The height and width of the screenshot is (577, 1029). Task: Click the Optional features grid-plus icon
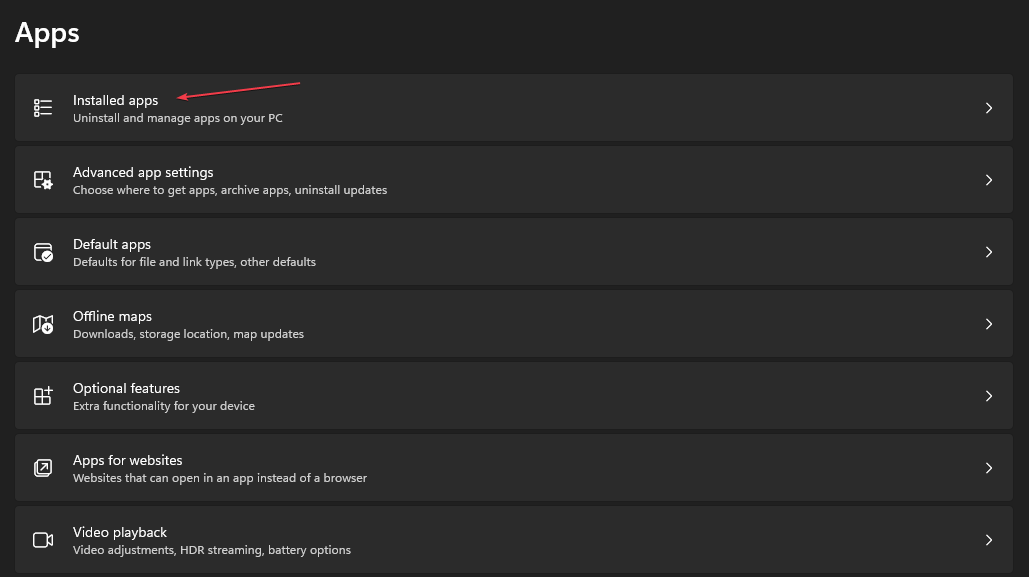(x=43, y=396)
